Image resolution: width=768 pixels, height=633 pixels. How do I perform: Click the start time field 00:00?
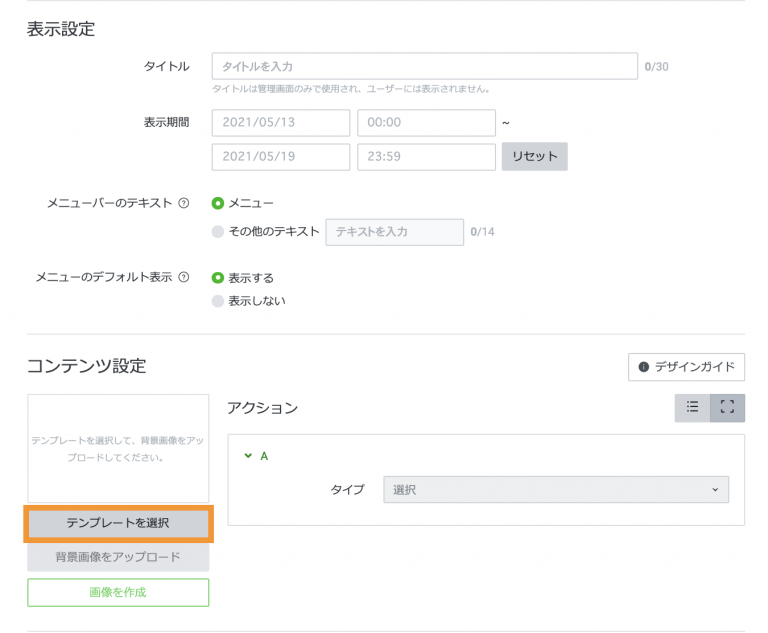[426, 123]
